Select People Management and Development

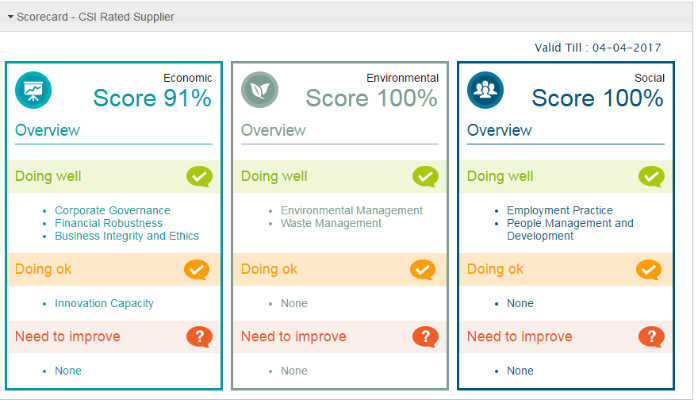pos(570,230)
